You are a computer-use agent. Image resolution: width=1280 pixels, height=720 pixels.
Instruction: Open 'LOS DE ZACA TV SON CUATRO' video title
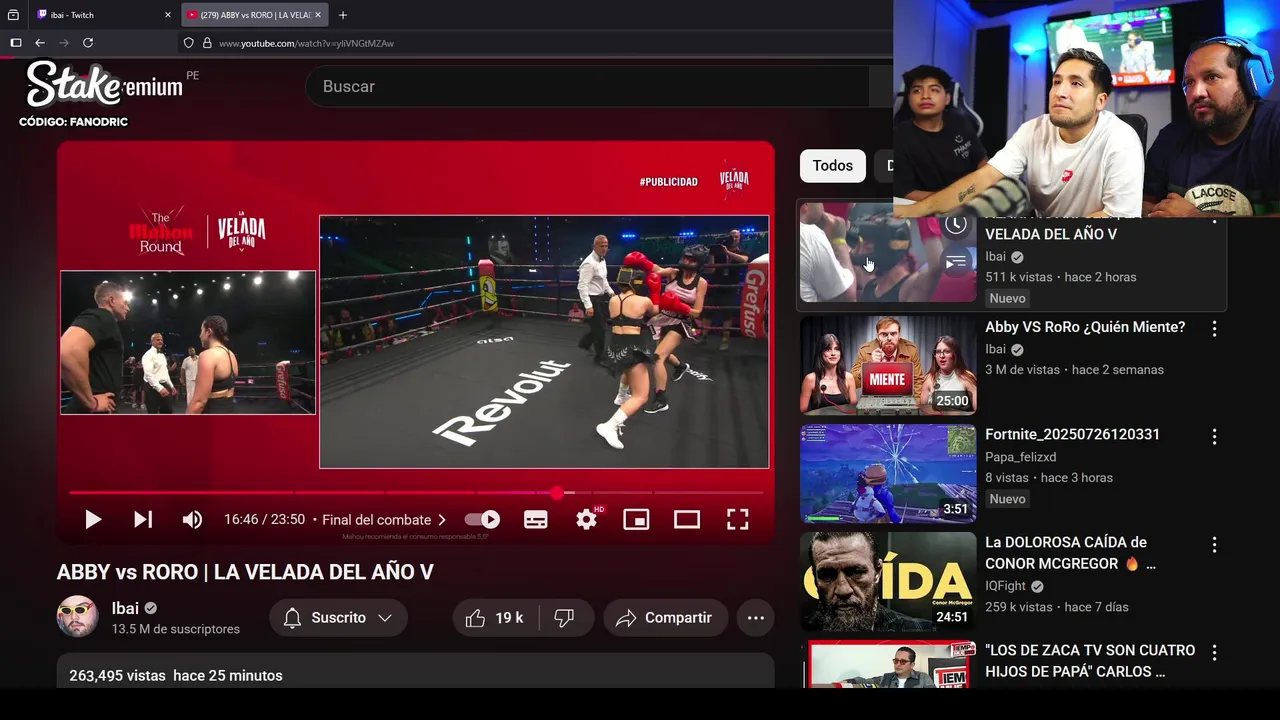1090,661
